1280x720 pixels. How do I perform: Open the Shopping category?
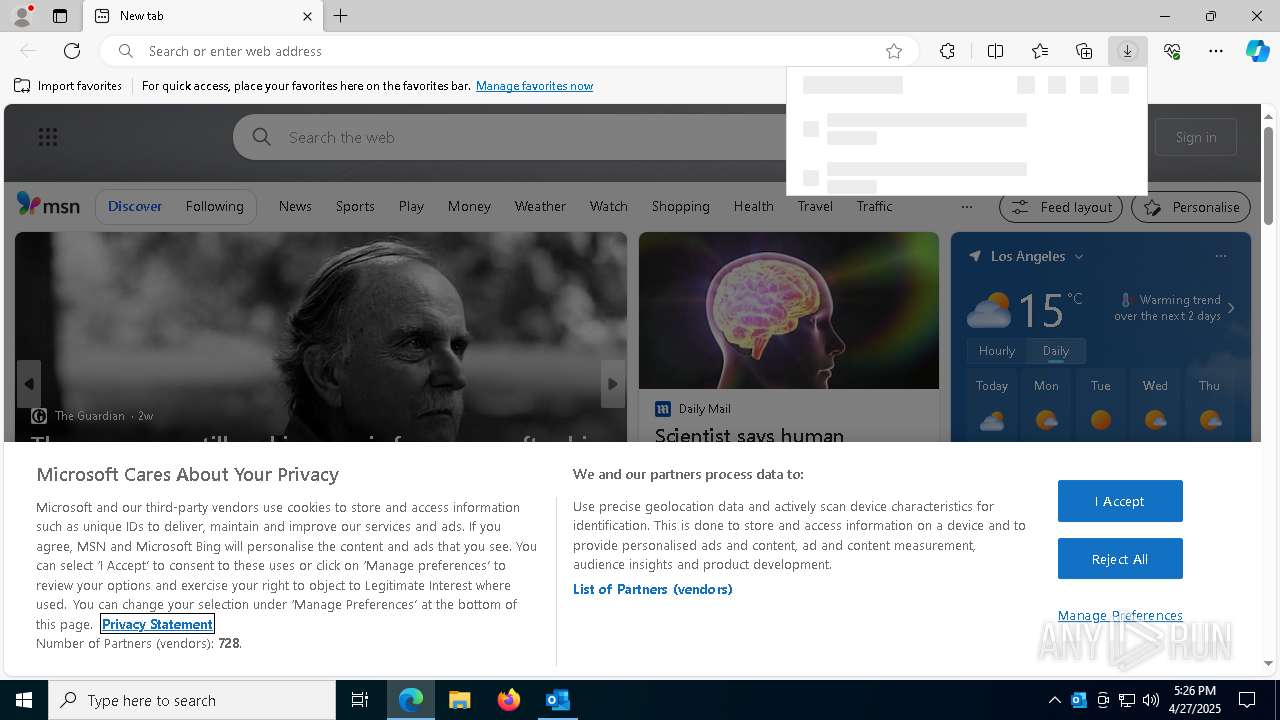pyautogui.click(x=680, y=206)
